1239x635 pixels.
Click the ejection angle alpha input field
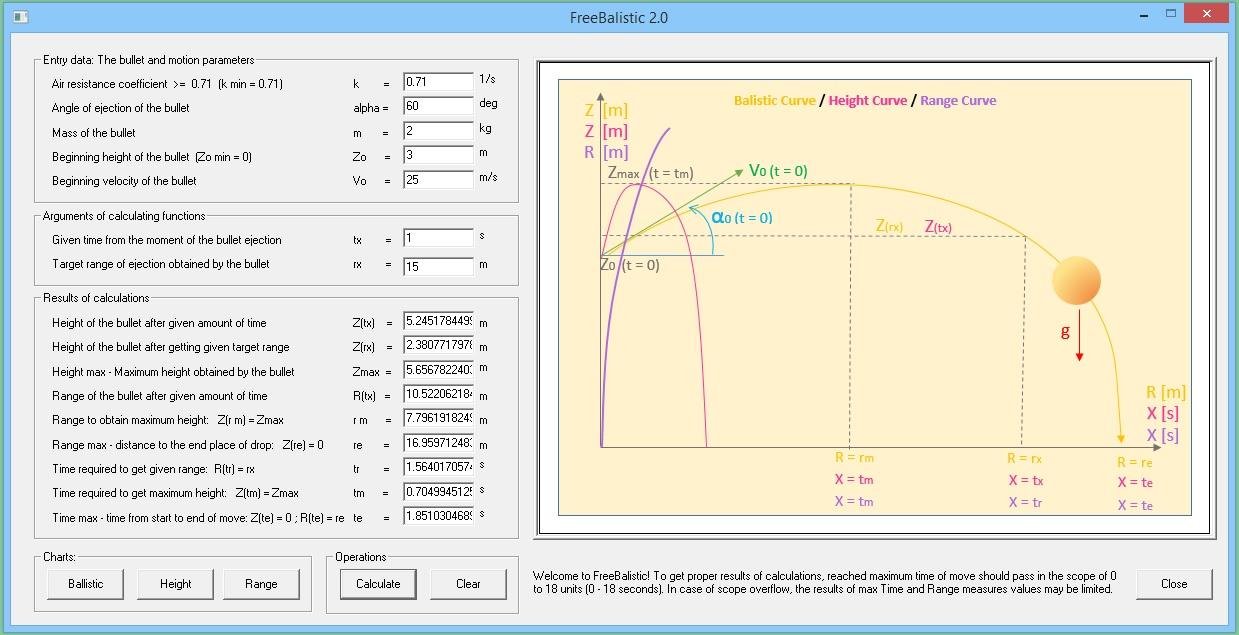[x=436, y=106]
